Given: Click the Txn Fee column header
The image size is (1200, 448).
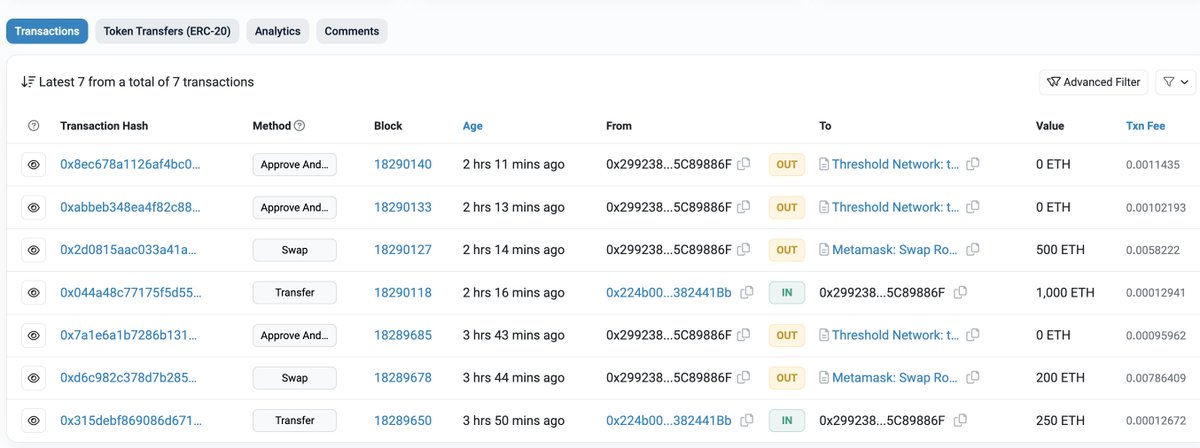Looking at the screenshot, I should 1145,126.
